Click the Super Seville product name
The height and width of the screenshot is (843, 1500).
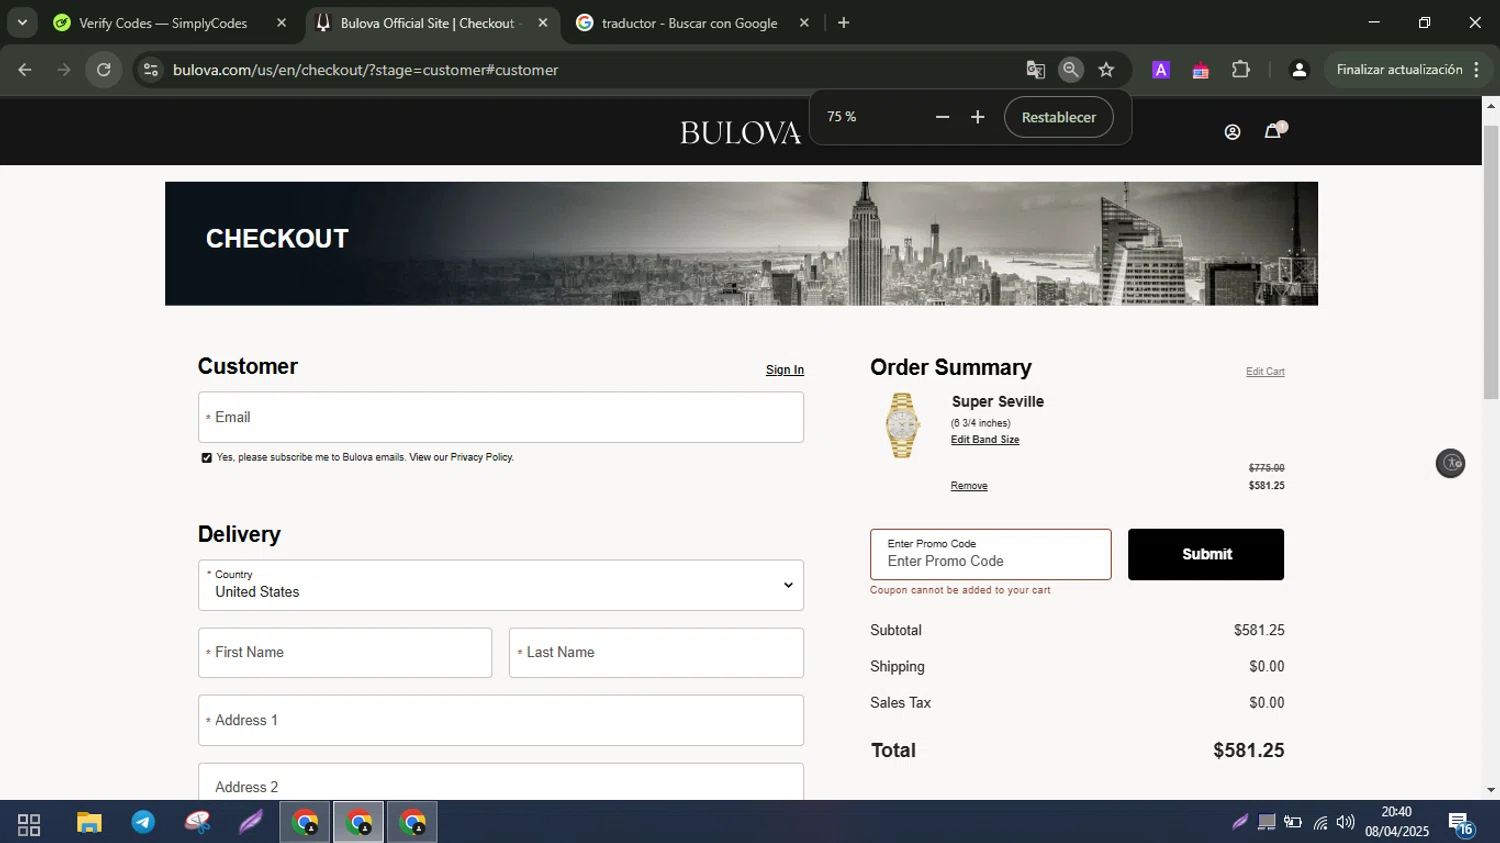coord(998,402)
